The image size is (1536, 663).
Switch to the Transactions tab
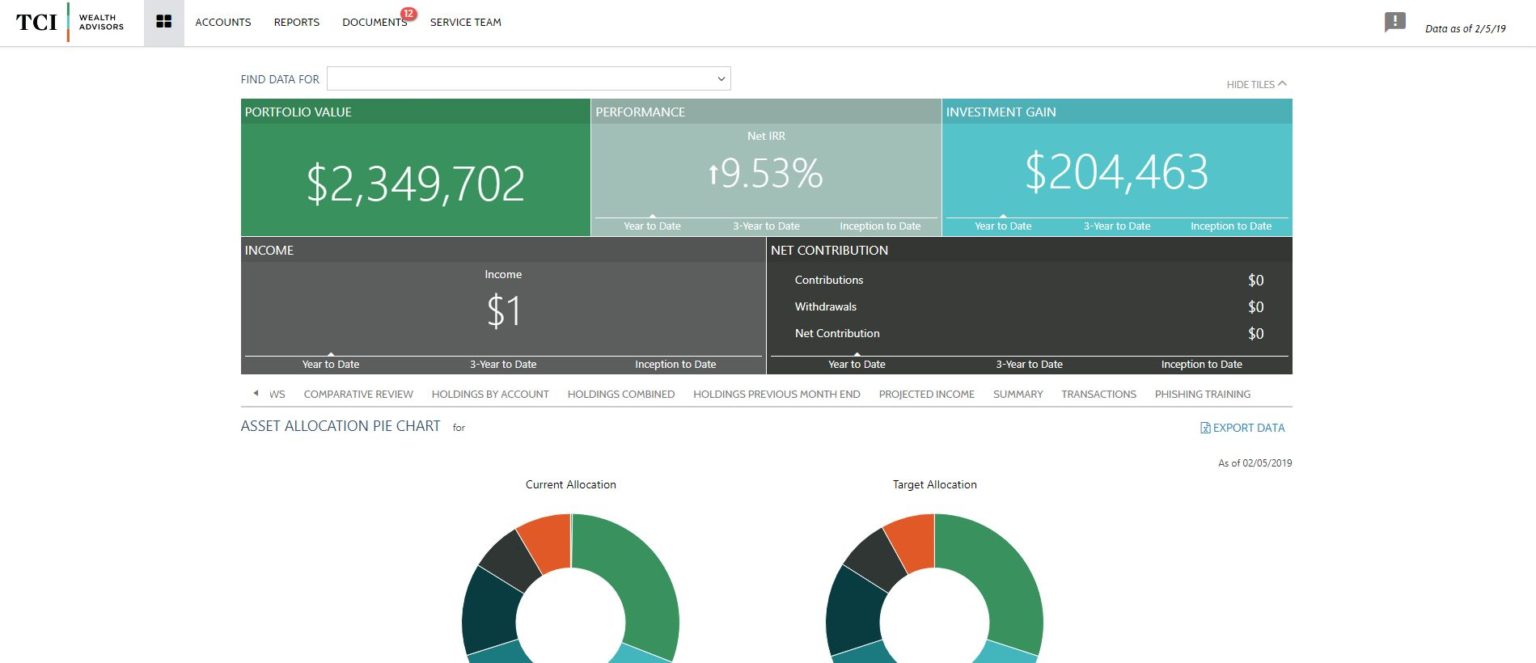click(x=1098, y=394)
